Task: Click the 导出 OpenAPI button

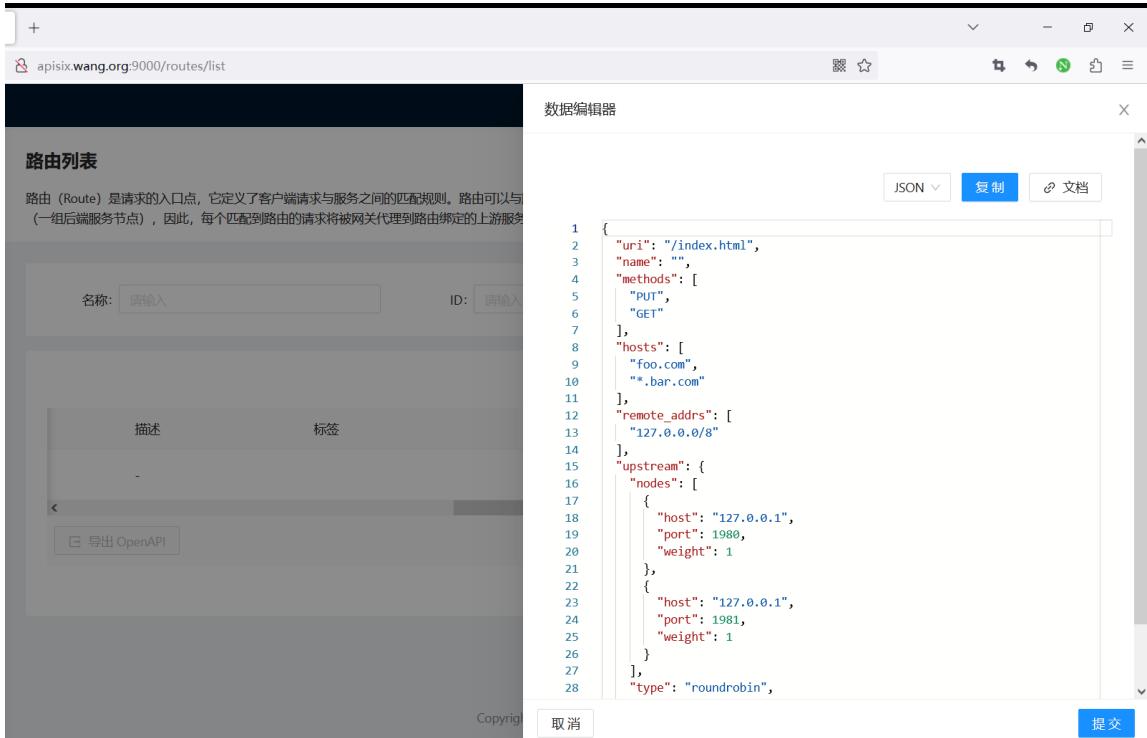Action: click(x=117, y=541)
